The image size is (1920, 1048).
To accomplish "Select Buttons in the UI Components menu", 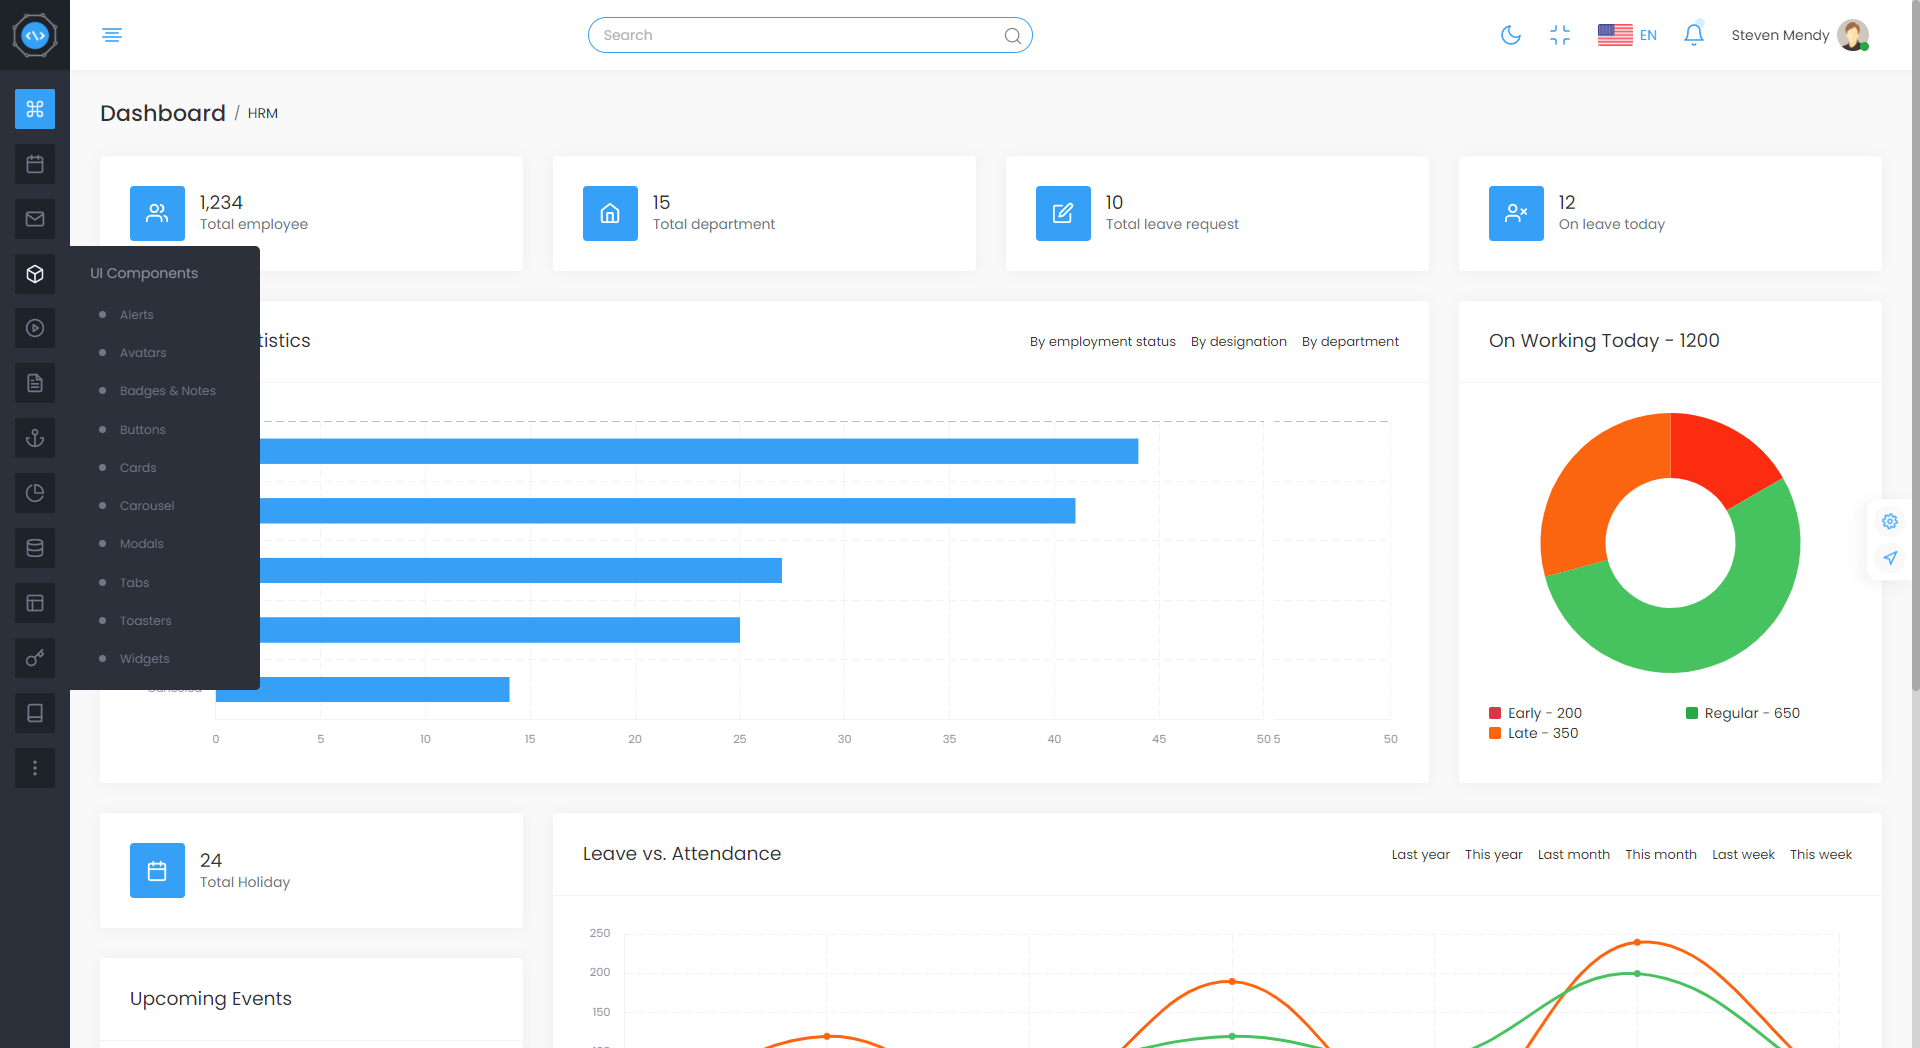I will pos(143,430).
